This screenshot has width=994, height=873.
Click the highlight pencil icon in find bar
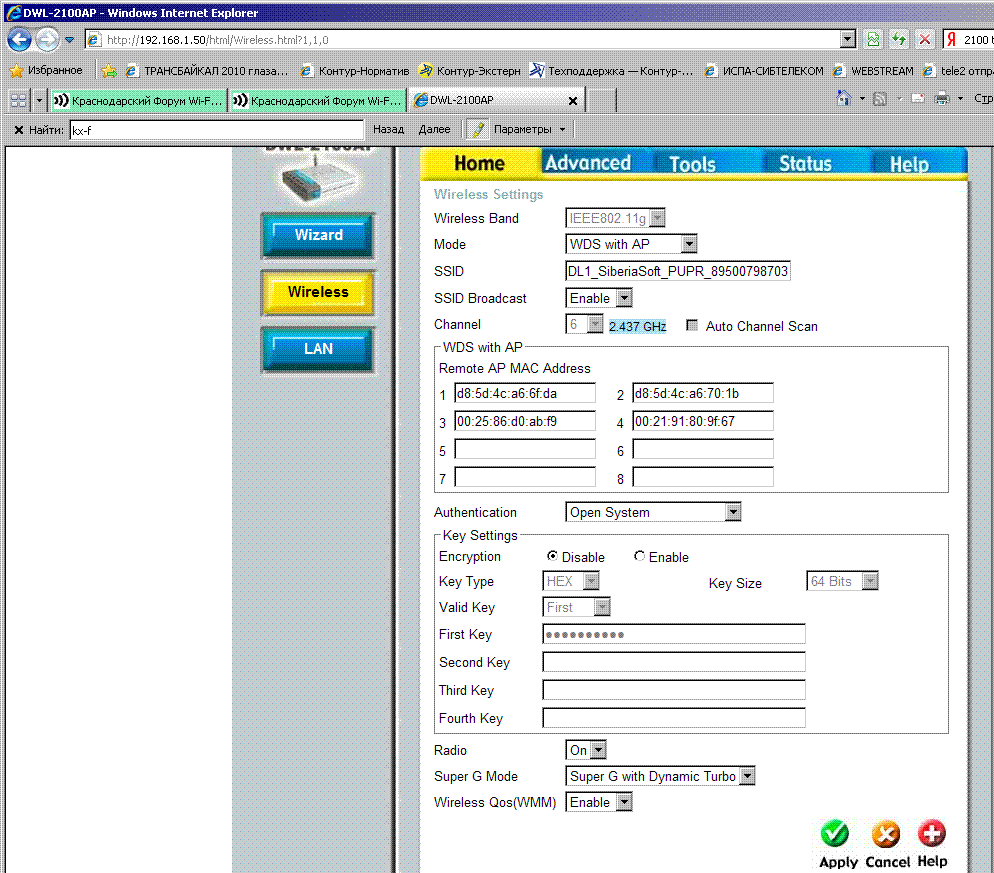(x=478, y=129)
